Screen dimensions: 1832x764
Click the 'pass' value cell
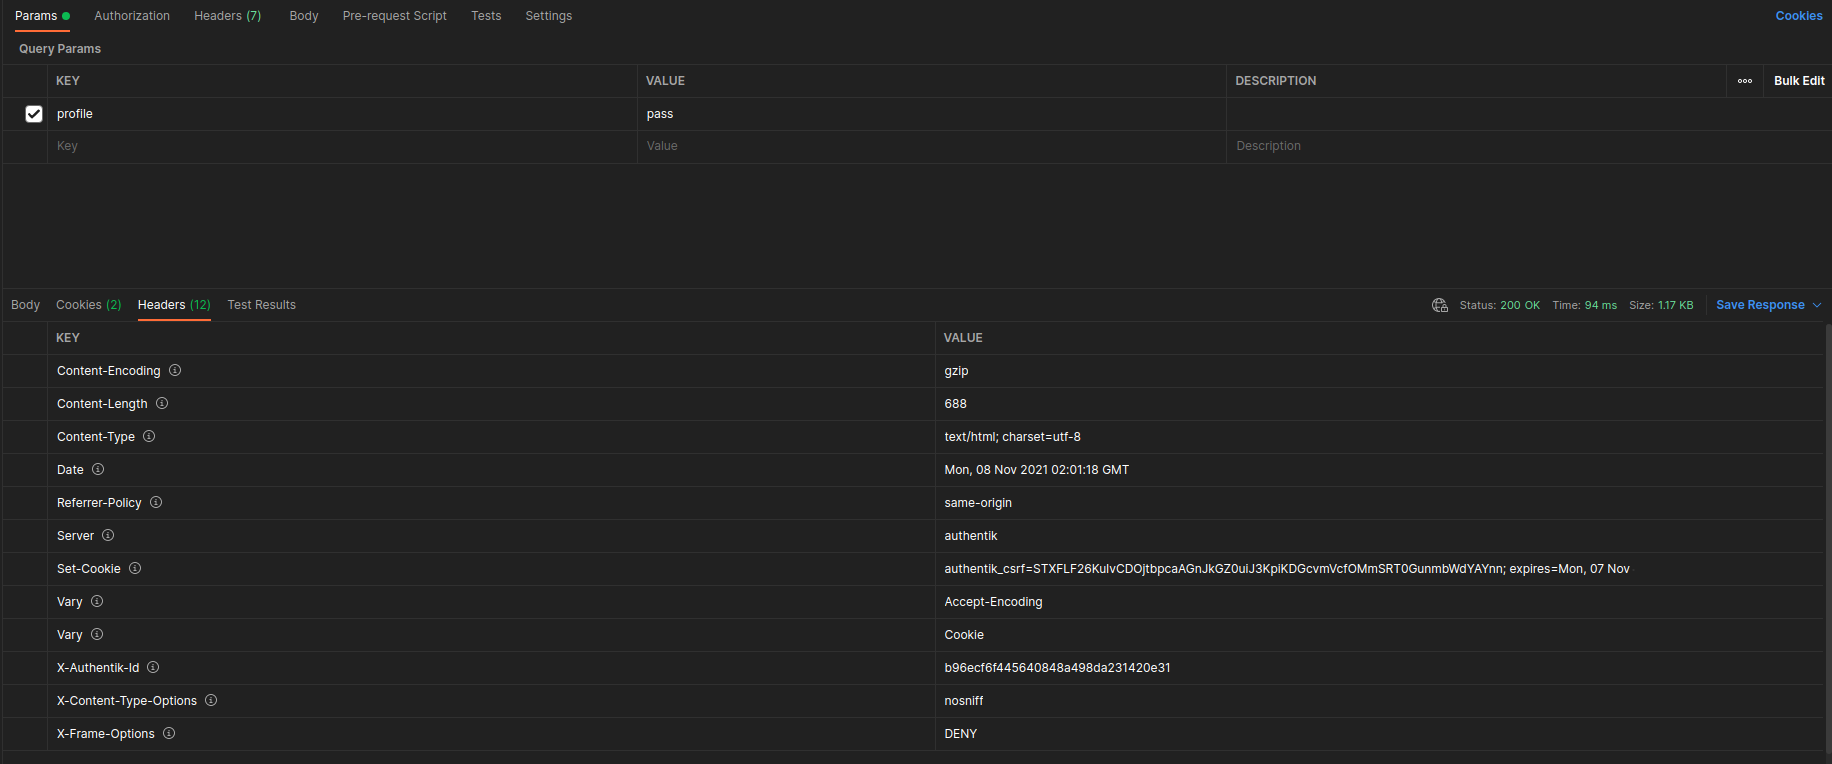tap(932, 114)
